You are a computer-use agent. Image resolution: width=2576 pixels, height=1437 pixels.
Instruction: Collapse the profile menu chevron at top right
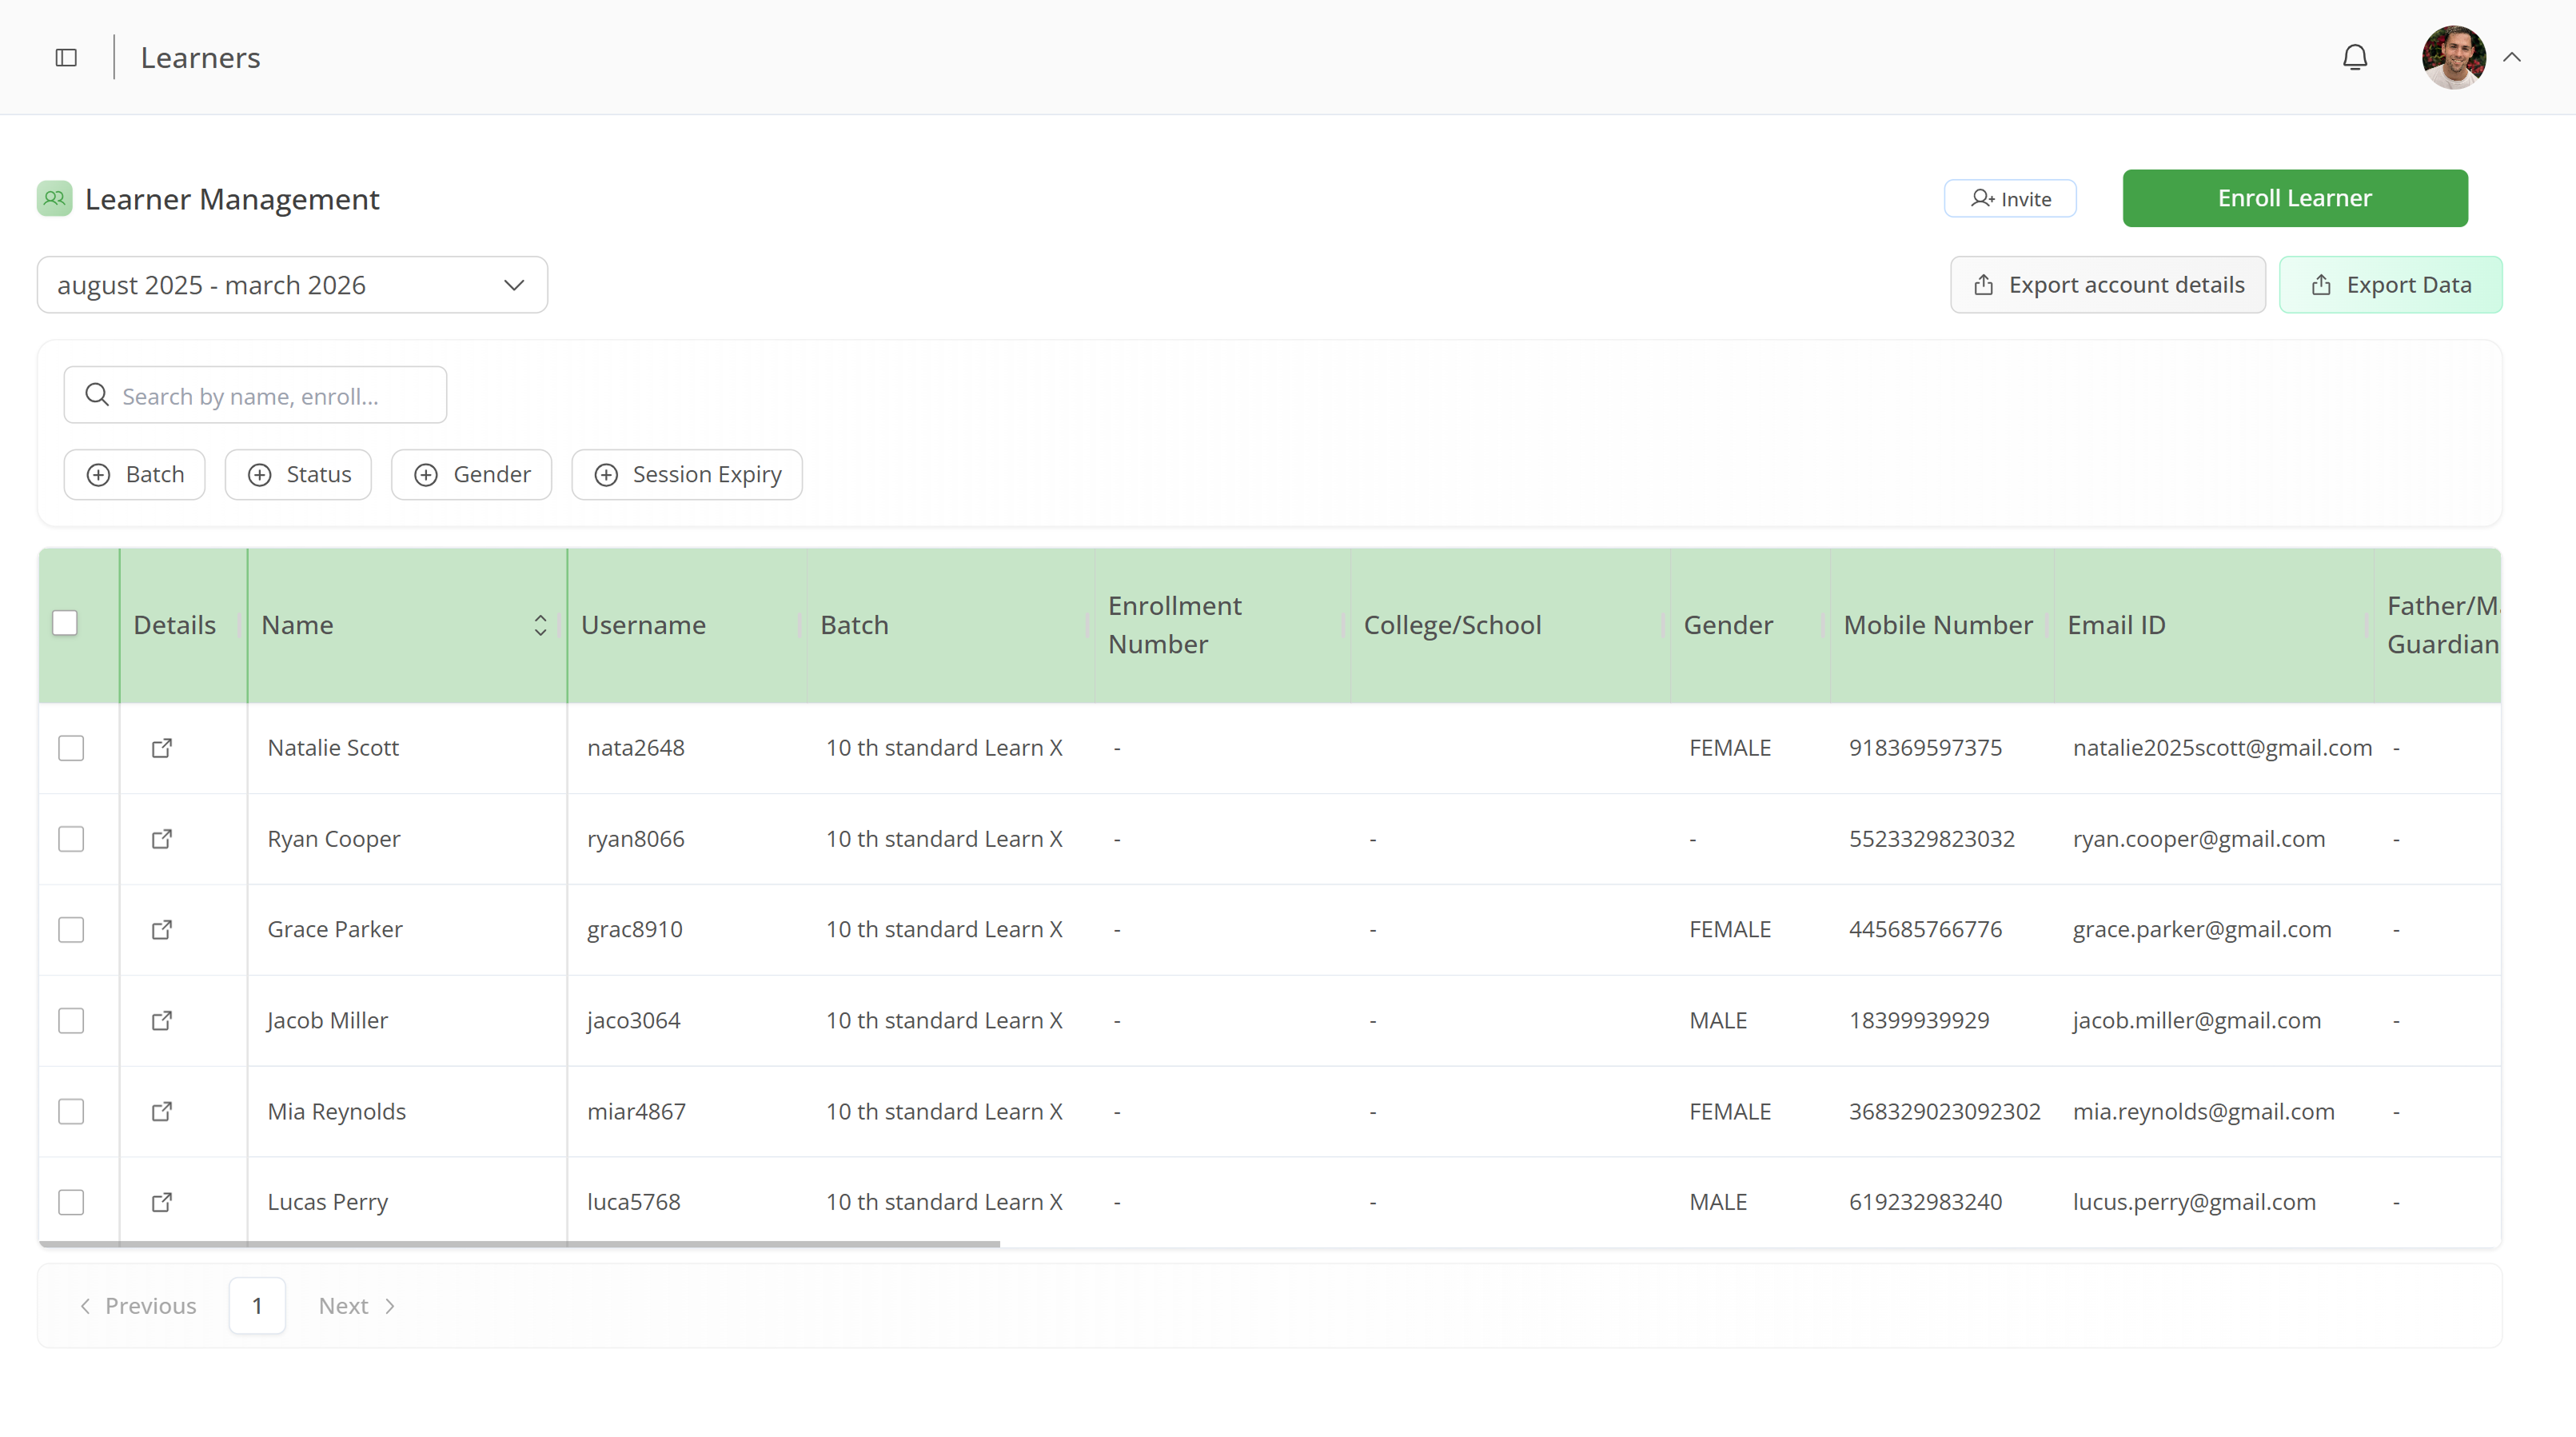2513,57
